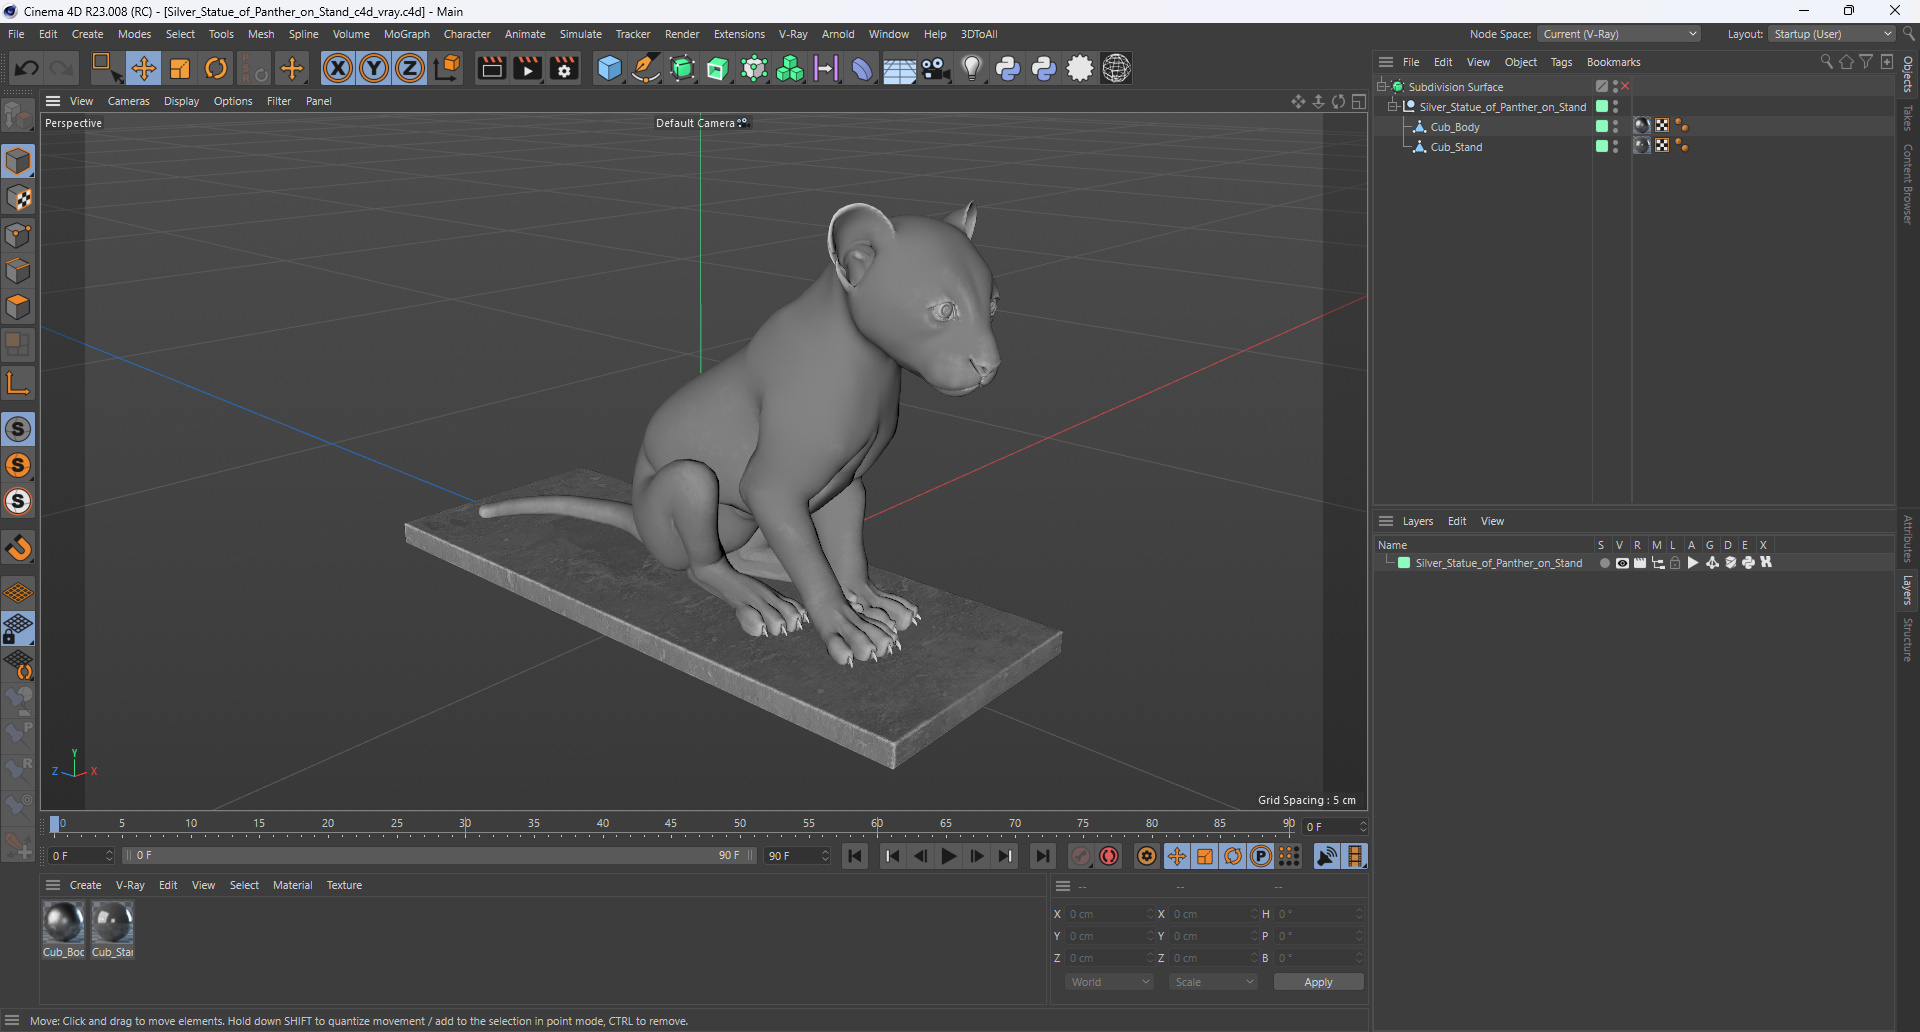1920x1032 pixels.
Task: Select the Cub_Stand material thumbnail
Action: point(112,923)
